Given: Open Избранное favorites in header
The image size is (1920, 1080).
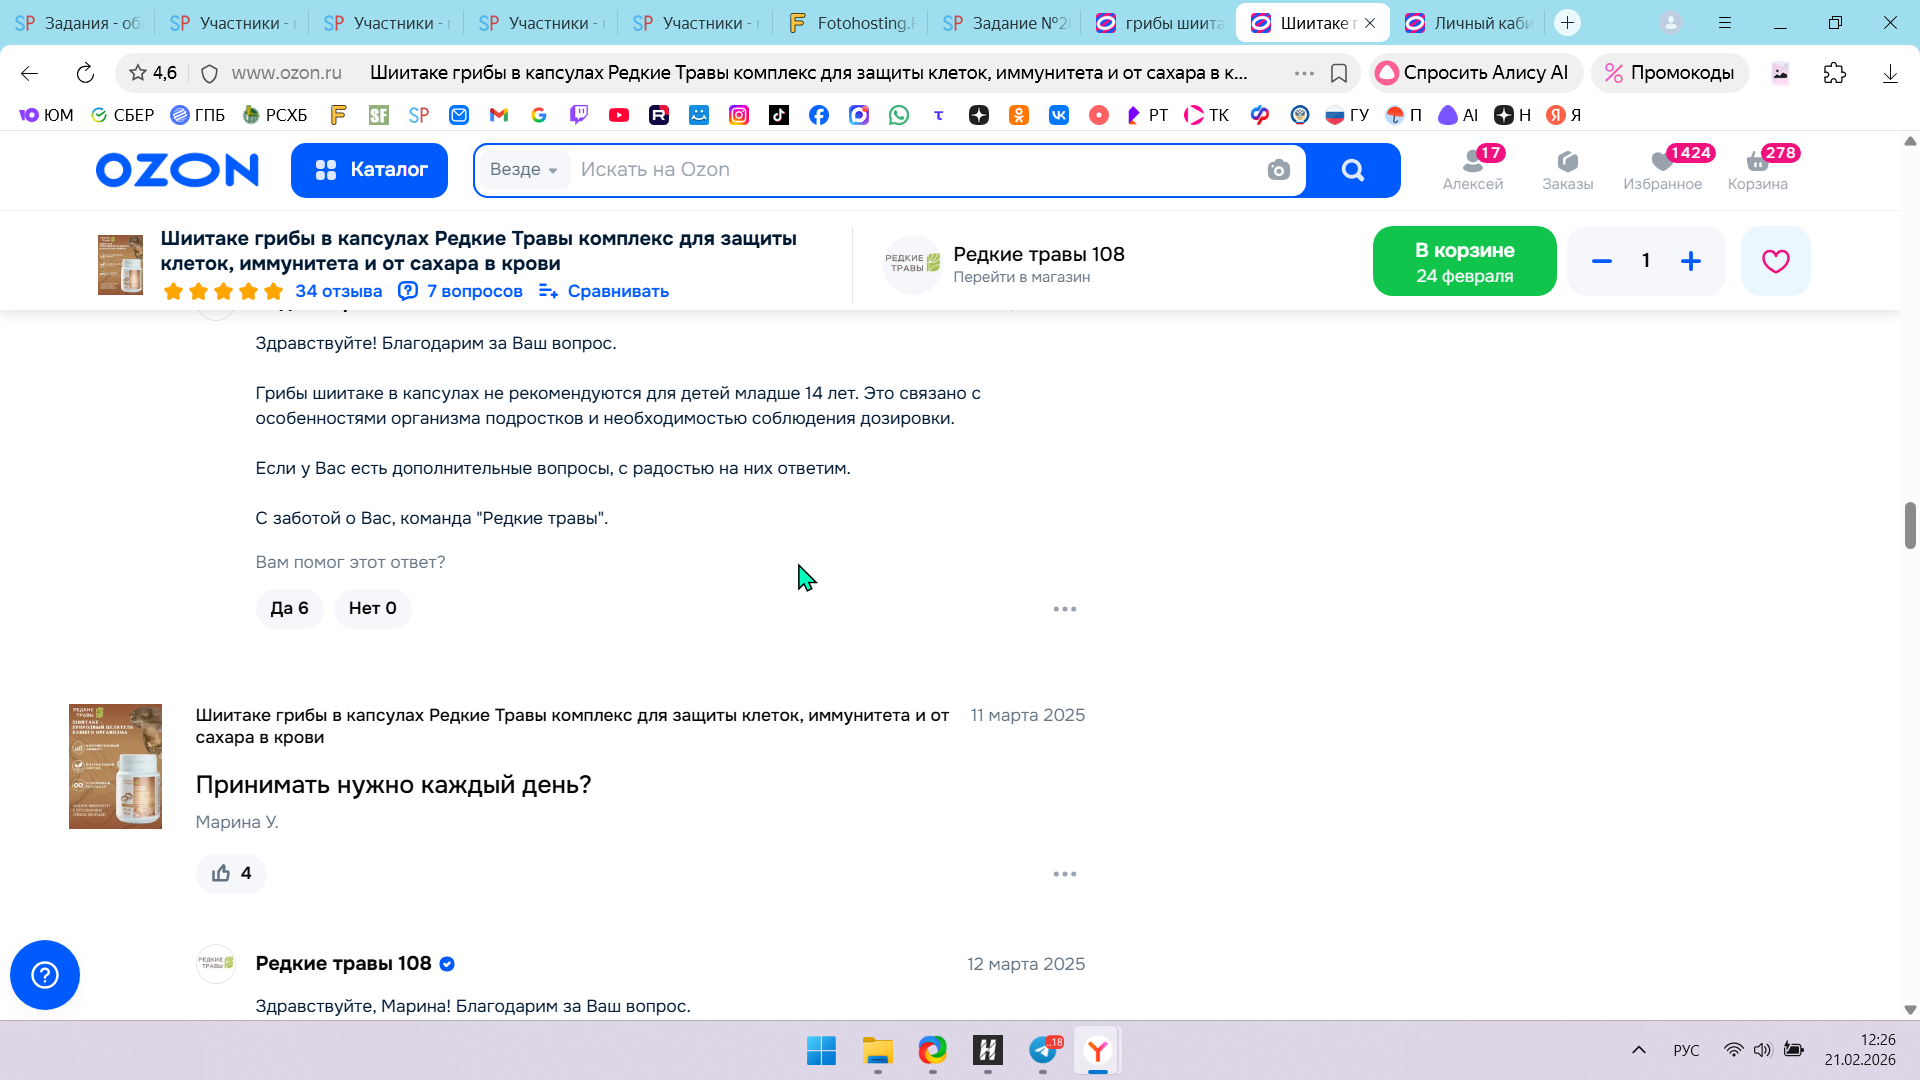Looking at the screenshot, I should point(1662,169).
